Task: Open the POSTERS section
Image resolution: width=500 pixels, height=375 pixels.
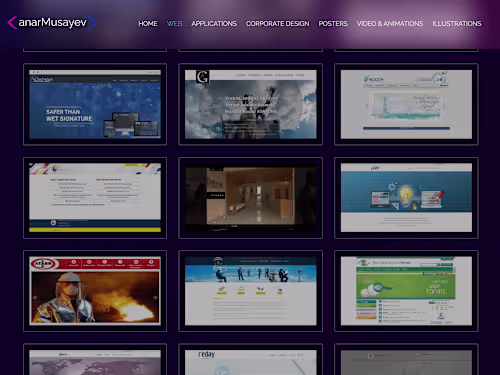Action: click(x=333, y=24)
